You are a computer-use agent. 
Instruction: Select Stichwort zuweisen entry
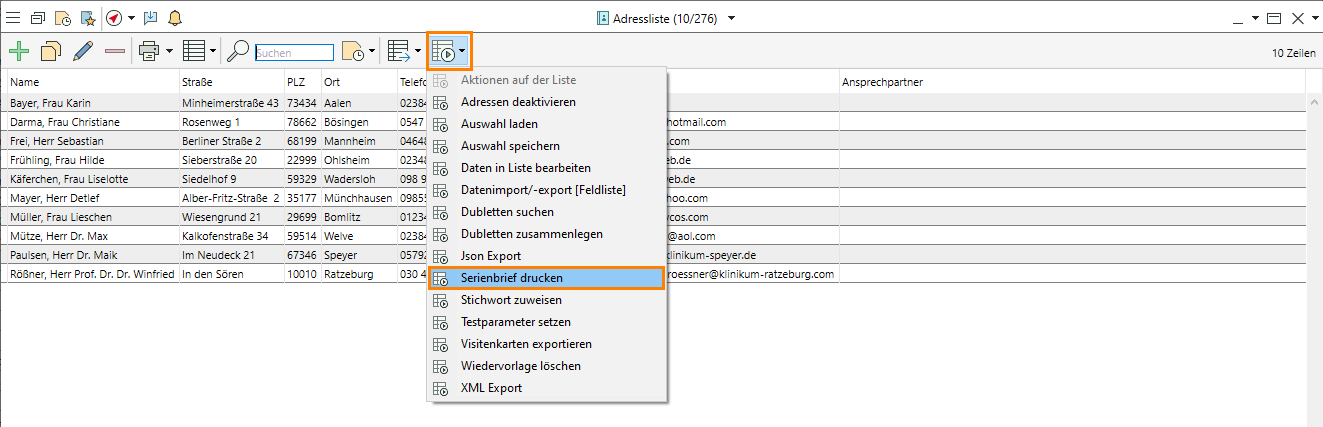[547, 300]
